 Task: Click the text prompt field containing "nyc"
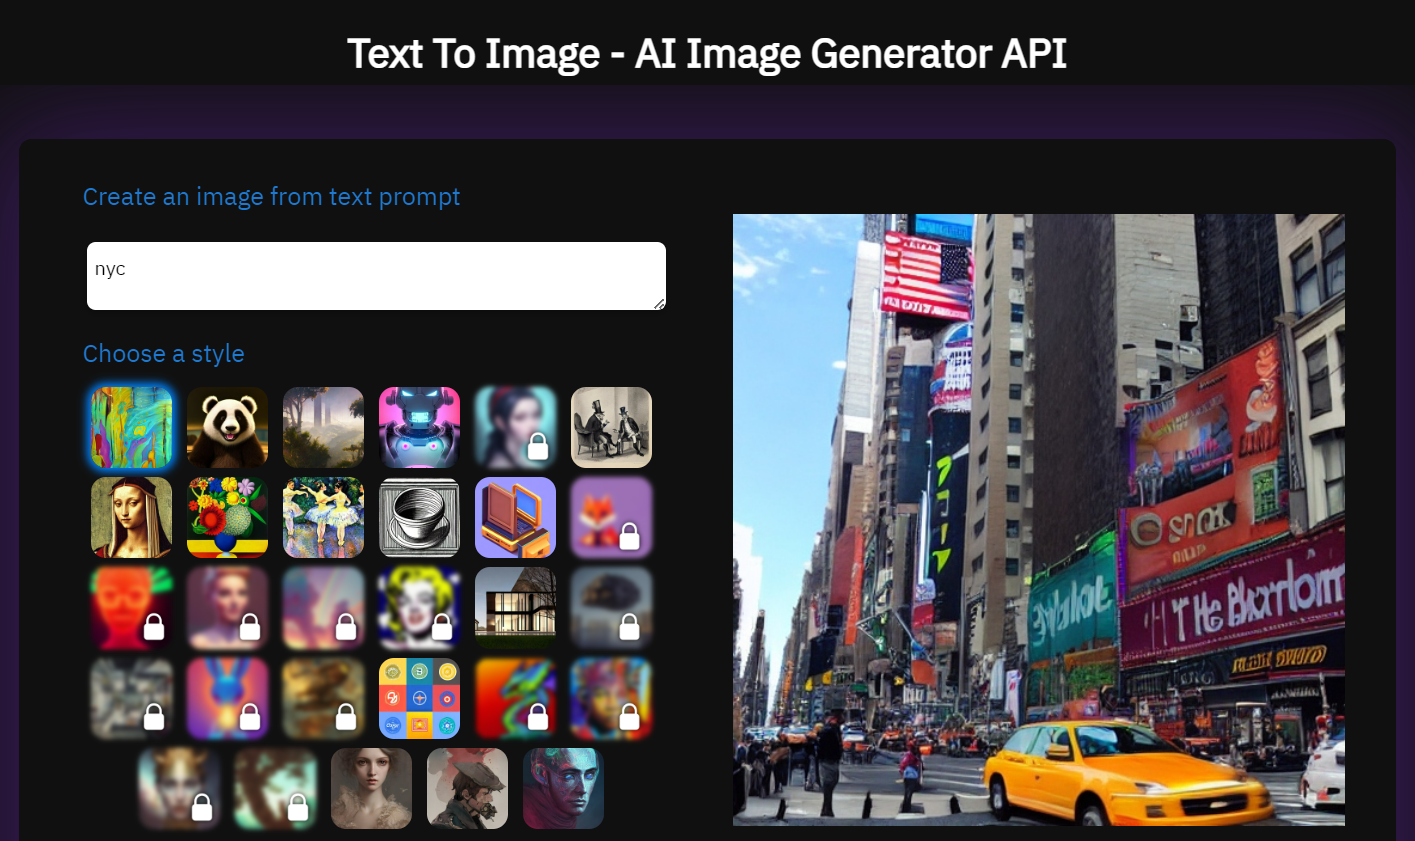click(376, 276)
